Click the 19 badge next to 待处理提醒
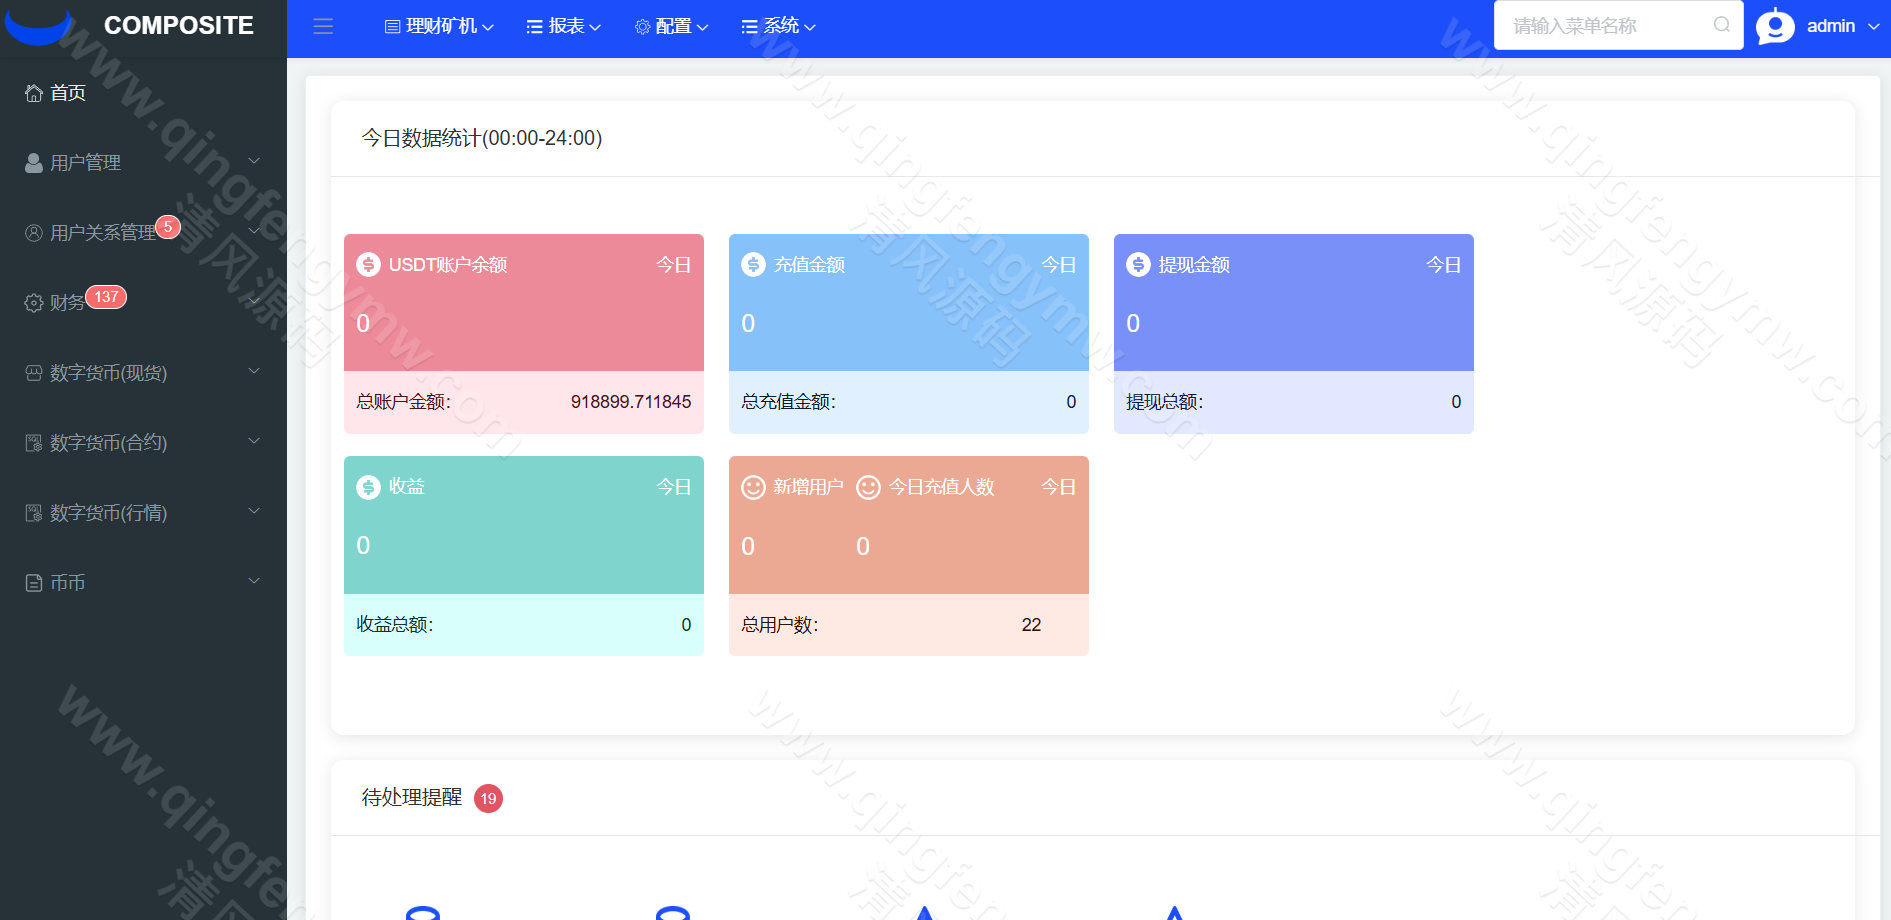This screenshot has height=920, width=1891. pos(487,798)
